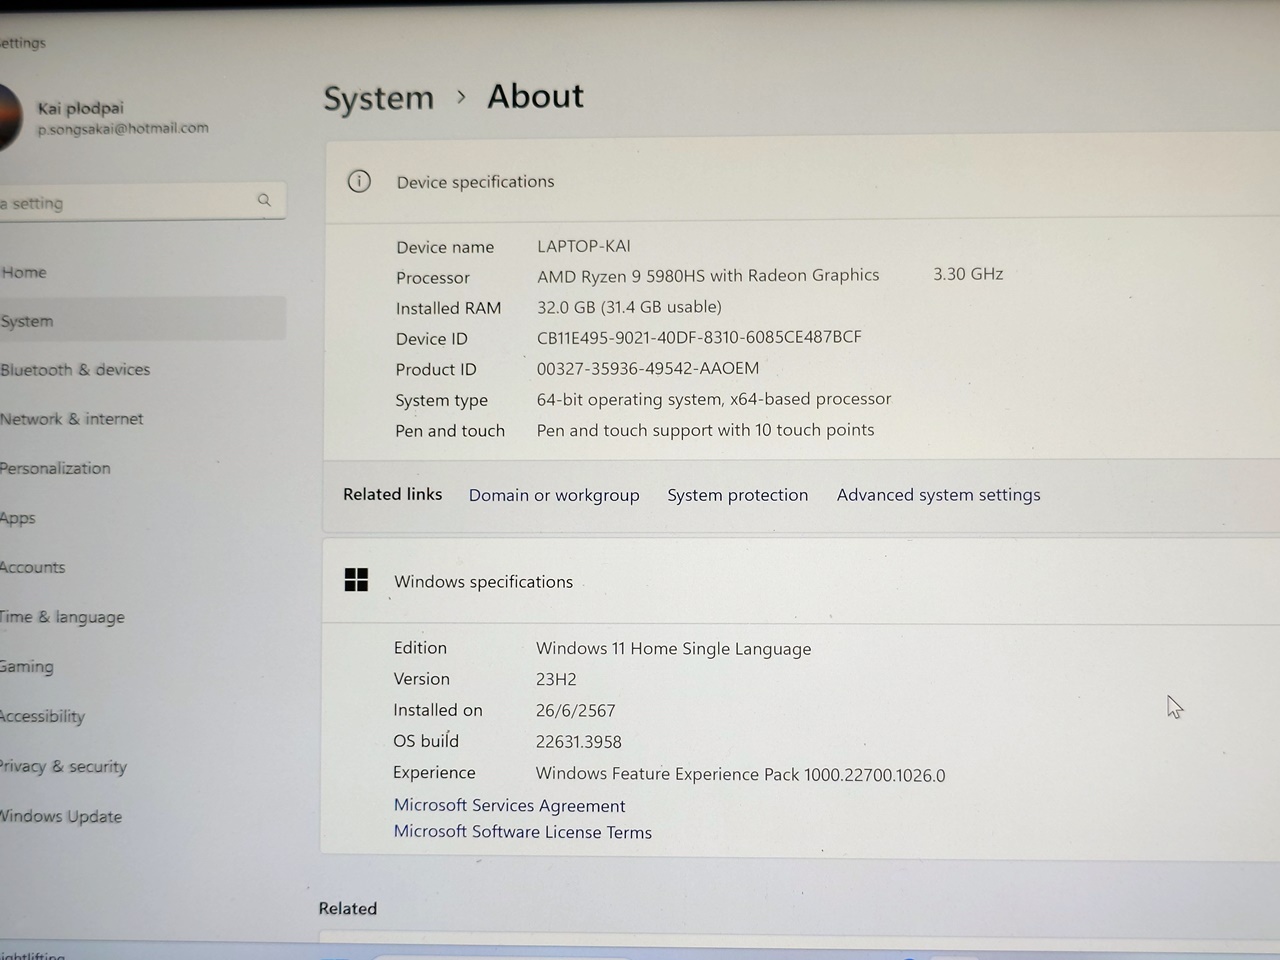The height and width of the screenshot is (960, 1280).
Task: Click the Related links label
Action: (392, 494)
